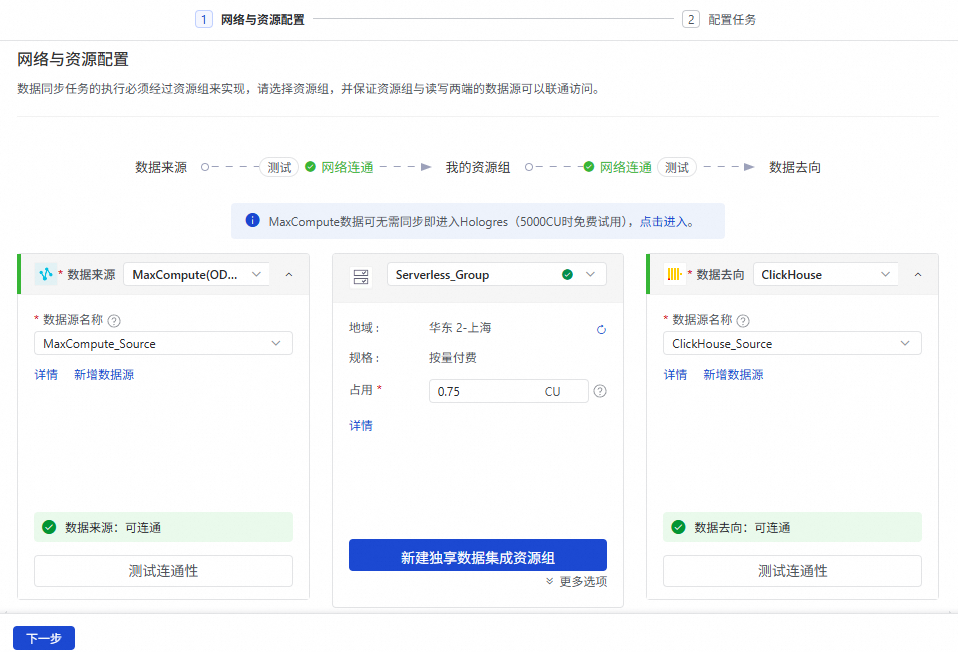
Task: Click 测试连通性 under 数据来源
Action: tap(163, 571)
